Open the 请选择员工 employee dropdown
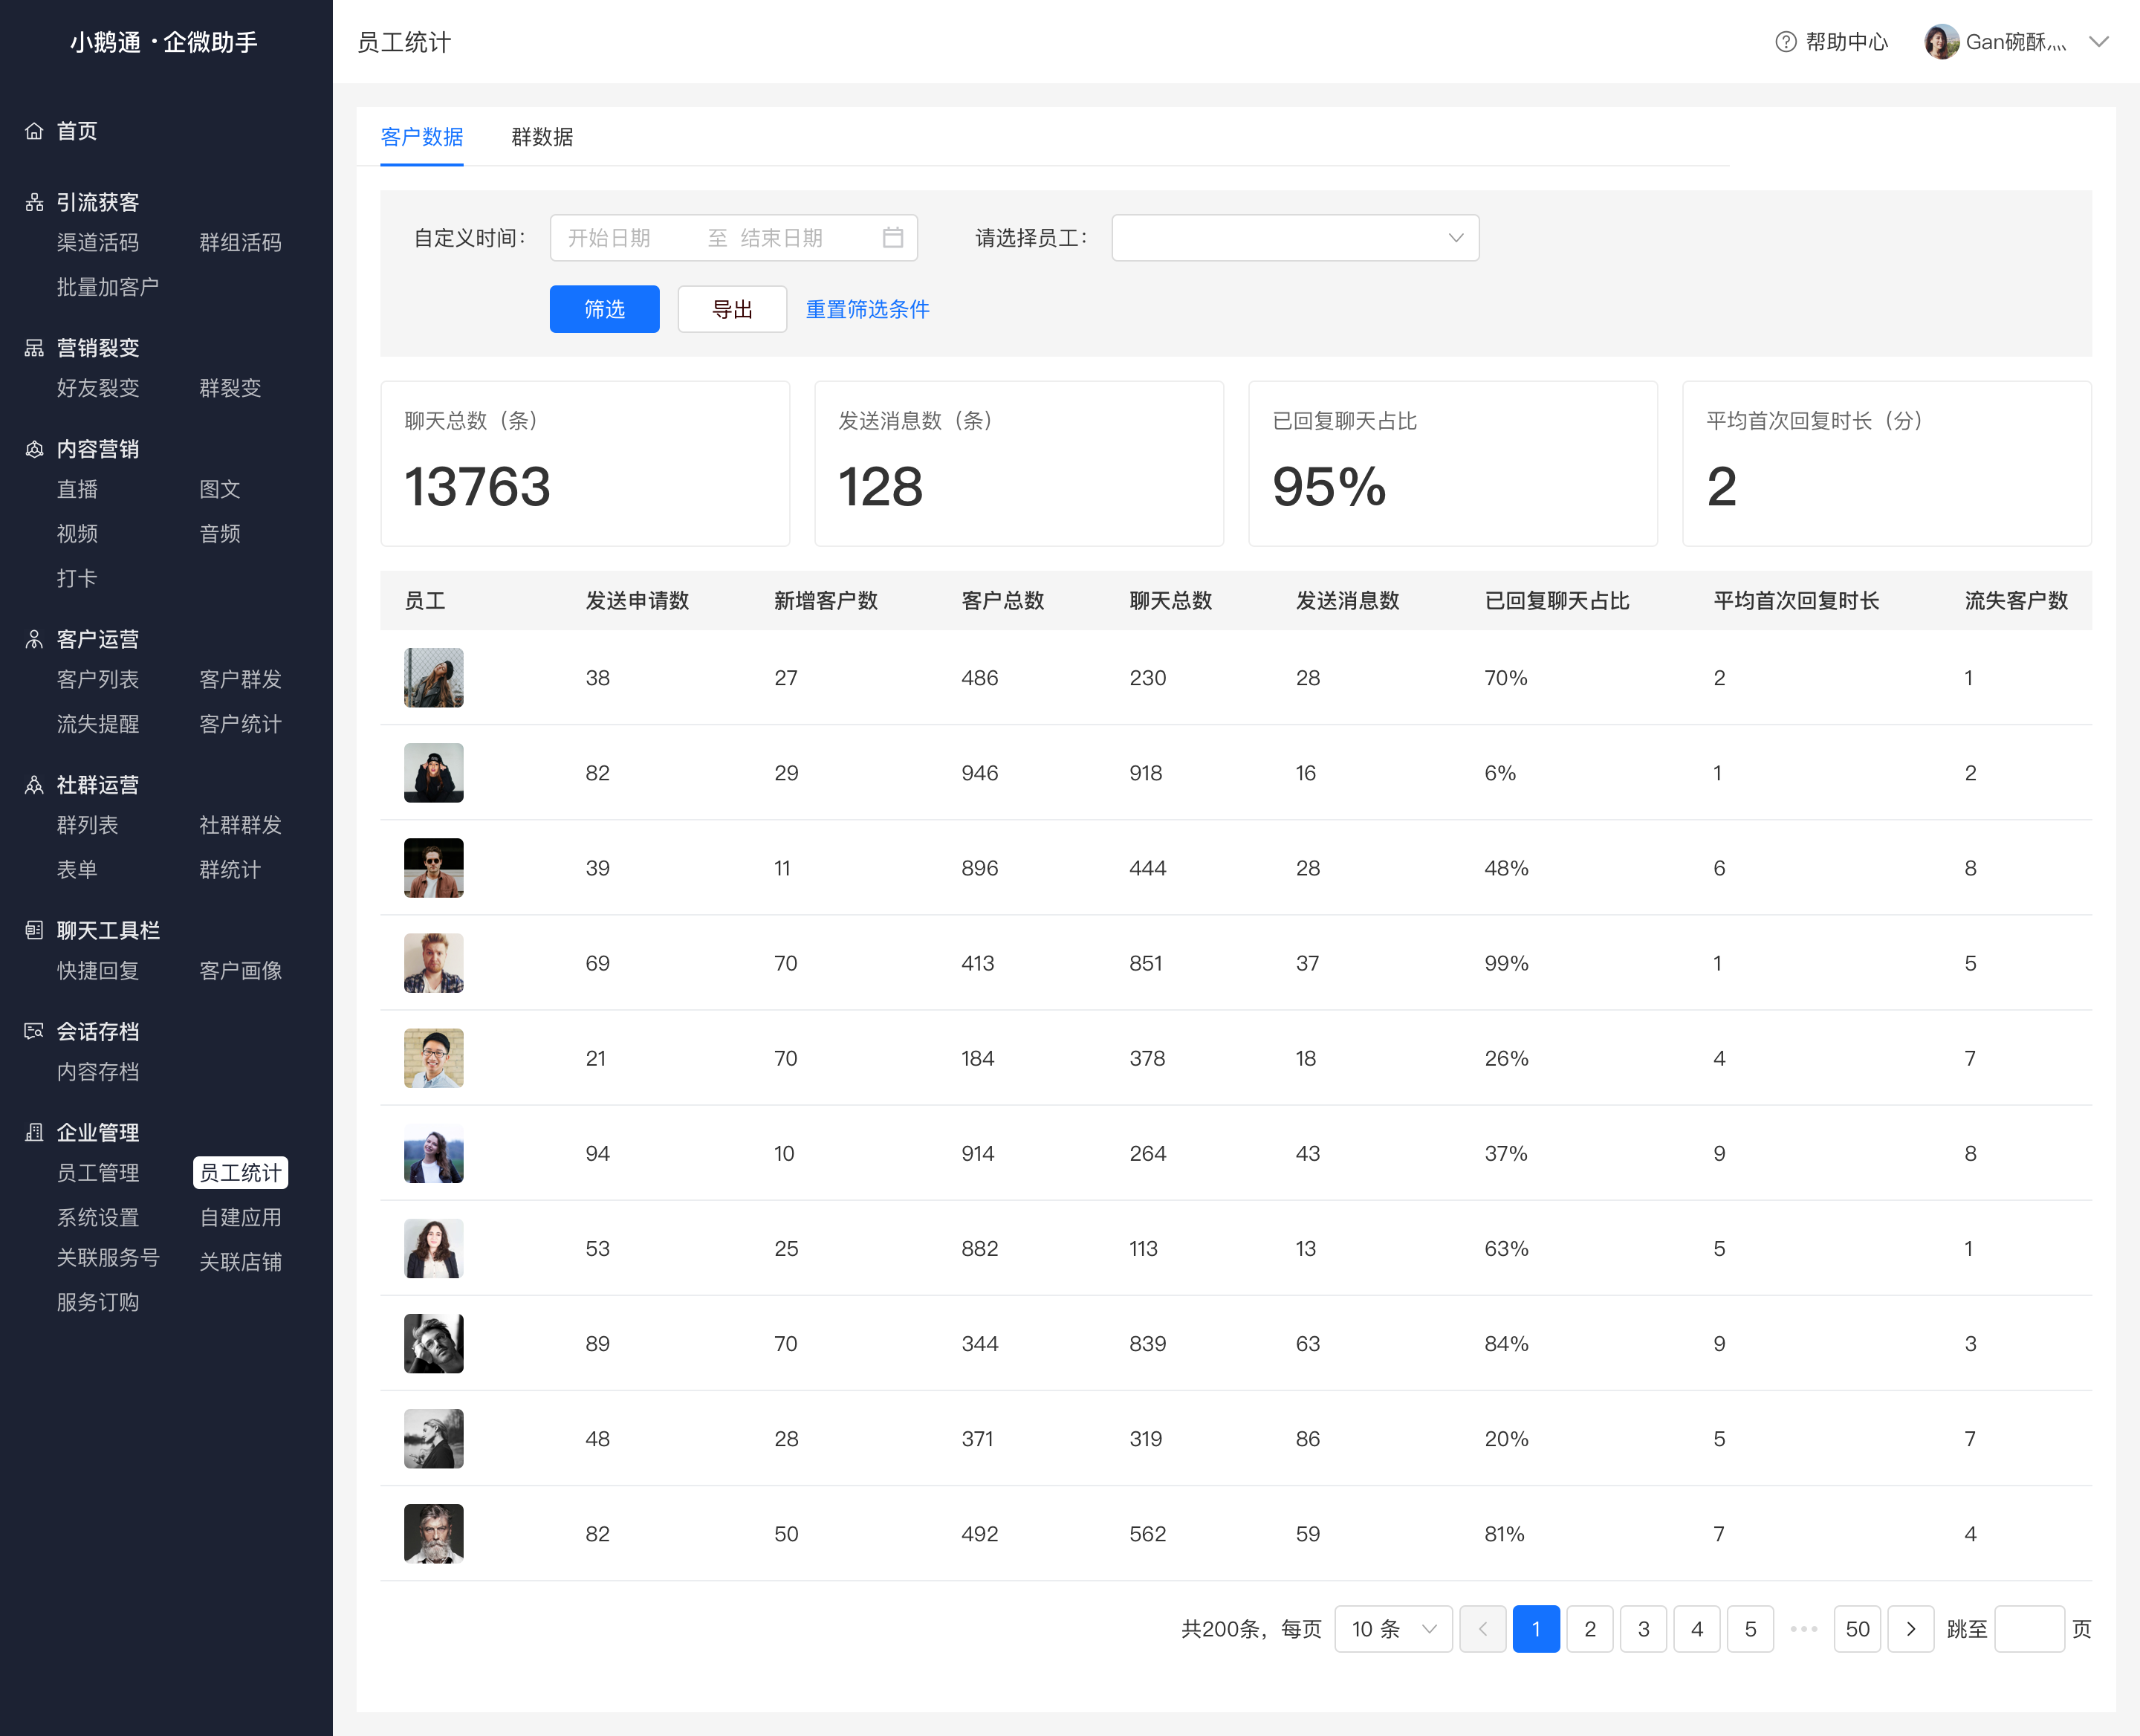 tap(1295, 238)
